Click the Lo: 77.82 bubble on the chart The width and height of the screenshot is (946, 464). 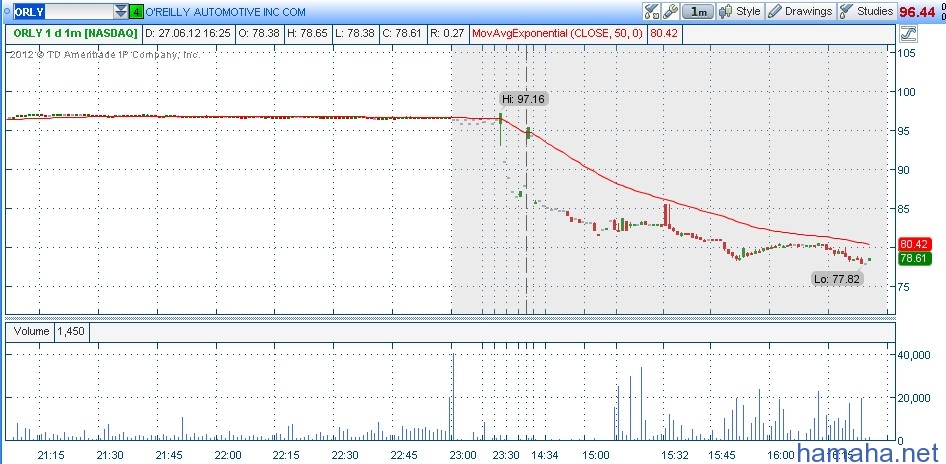[x=838, y=279]
